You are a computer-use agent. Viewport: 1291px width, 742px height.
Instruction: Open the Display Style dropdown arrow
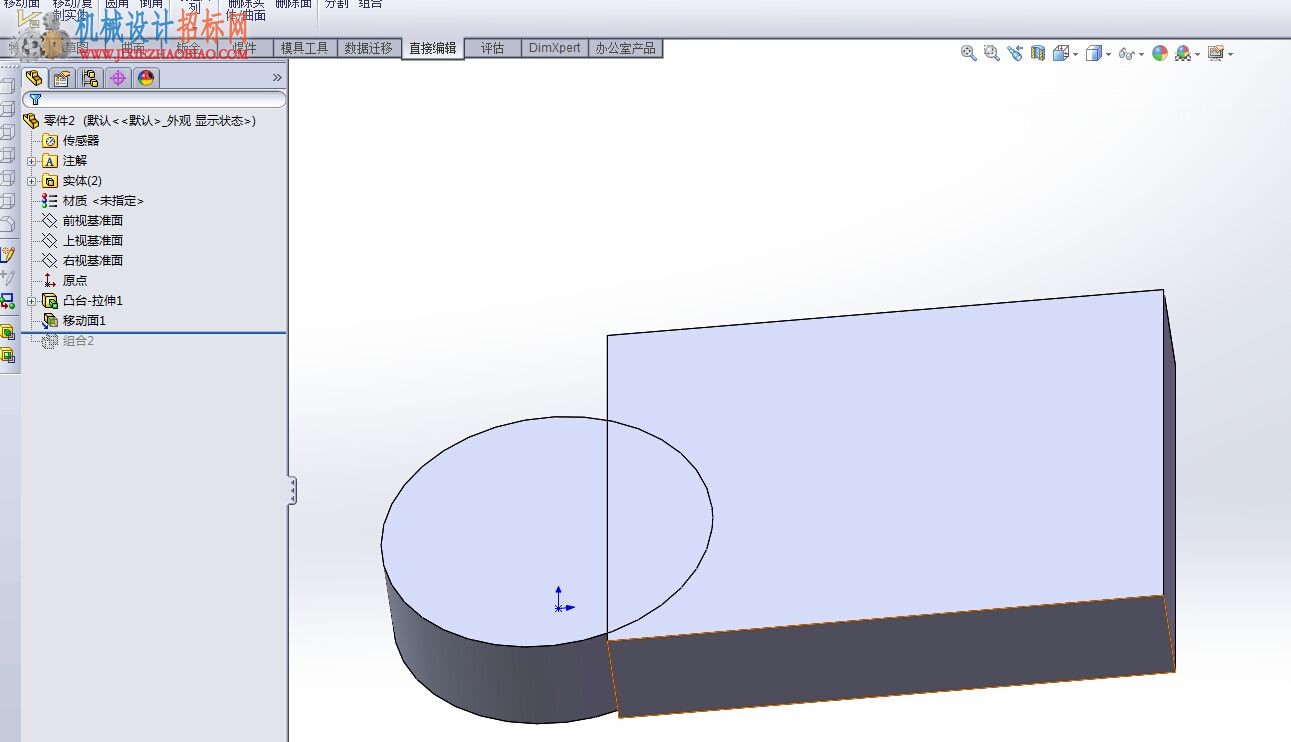[1109, 54]
